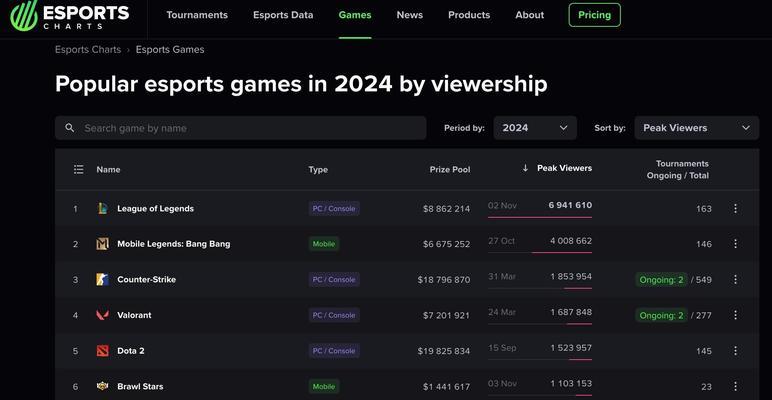
Task: Click the sort arrow beside Peak Viewers
Action: point(525,168)
